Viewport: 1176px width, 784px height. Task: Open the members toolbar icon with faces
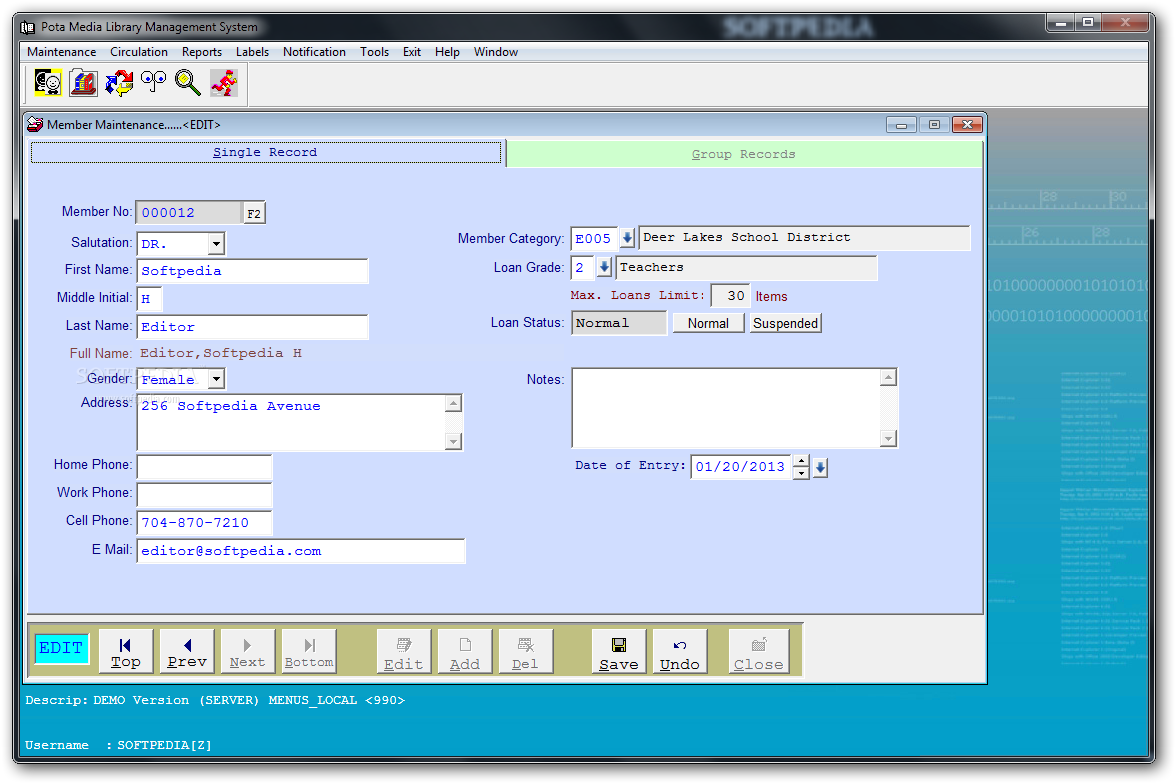(48, 83)
